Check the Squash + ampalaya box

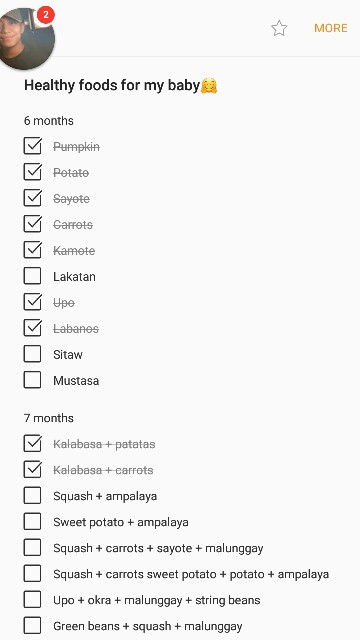coord(33,496)
